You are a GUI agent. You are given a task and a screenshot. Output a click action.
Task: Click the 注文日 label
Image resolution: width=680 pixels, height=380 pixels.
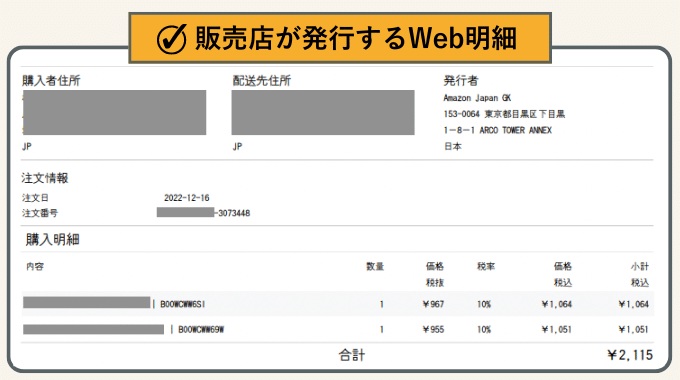point(35,198)
